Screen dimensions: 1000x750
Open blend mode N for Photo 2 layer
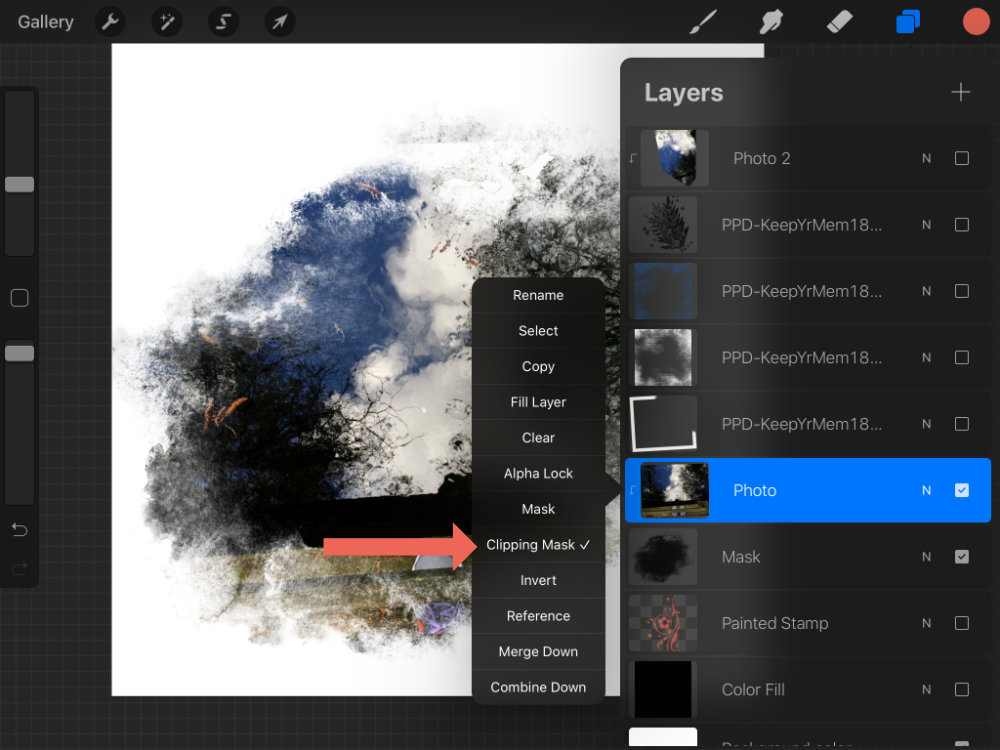click(927, 158)
